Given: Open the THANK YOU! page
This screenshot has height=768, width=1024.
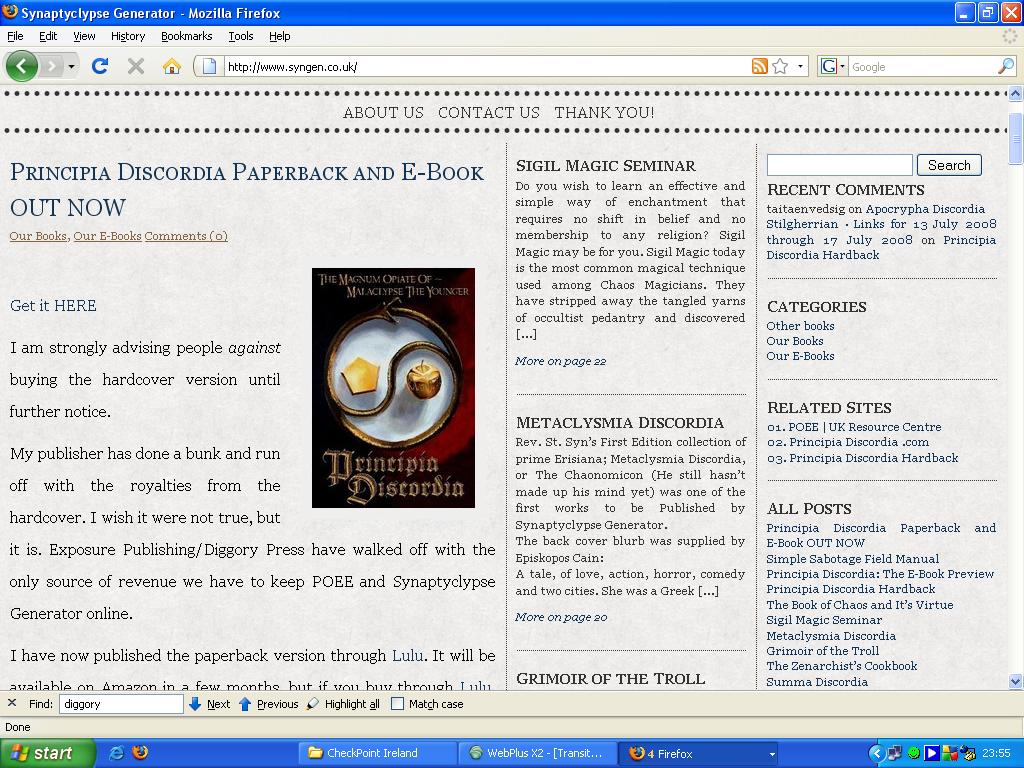Looking at the screenshot, I should [x=604, y=112].
